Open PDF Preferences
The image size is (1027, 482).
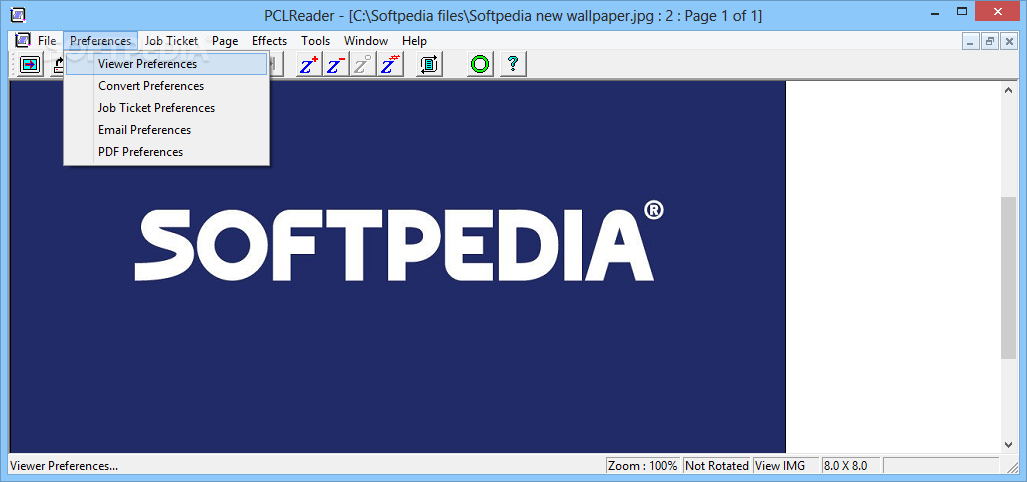(x=167, y=151)
